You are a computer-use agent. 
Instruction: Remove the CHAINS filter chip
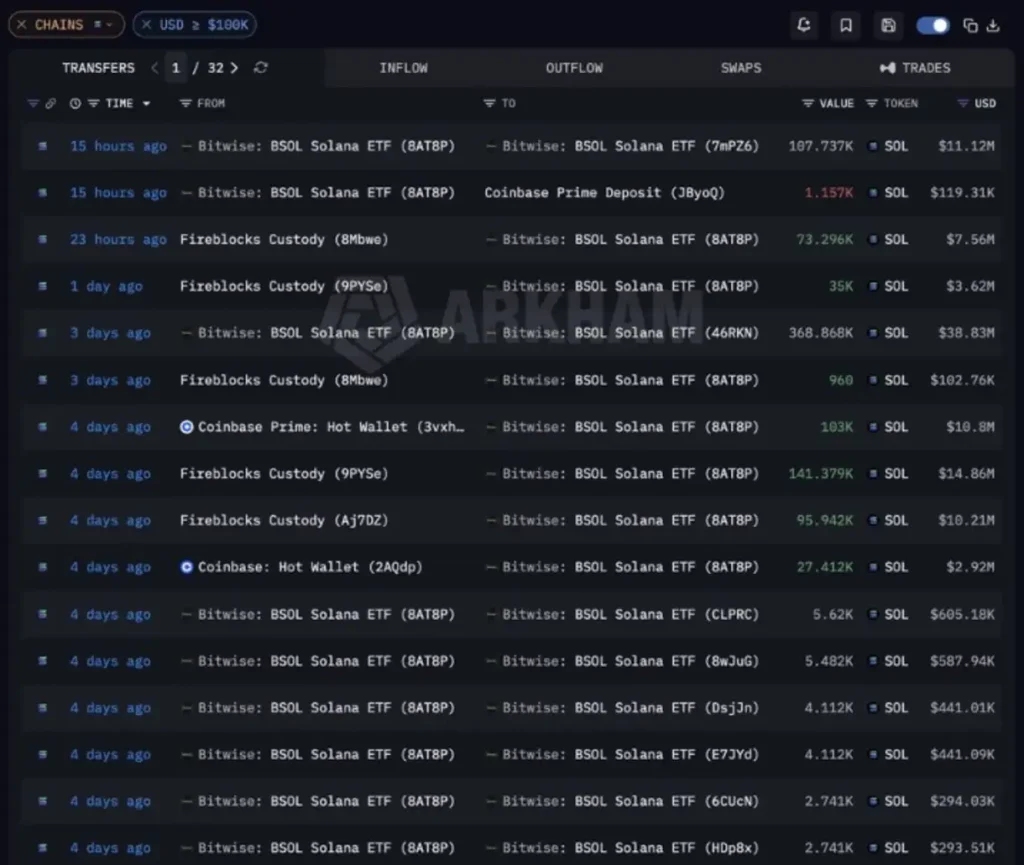point(22,25)
